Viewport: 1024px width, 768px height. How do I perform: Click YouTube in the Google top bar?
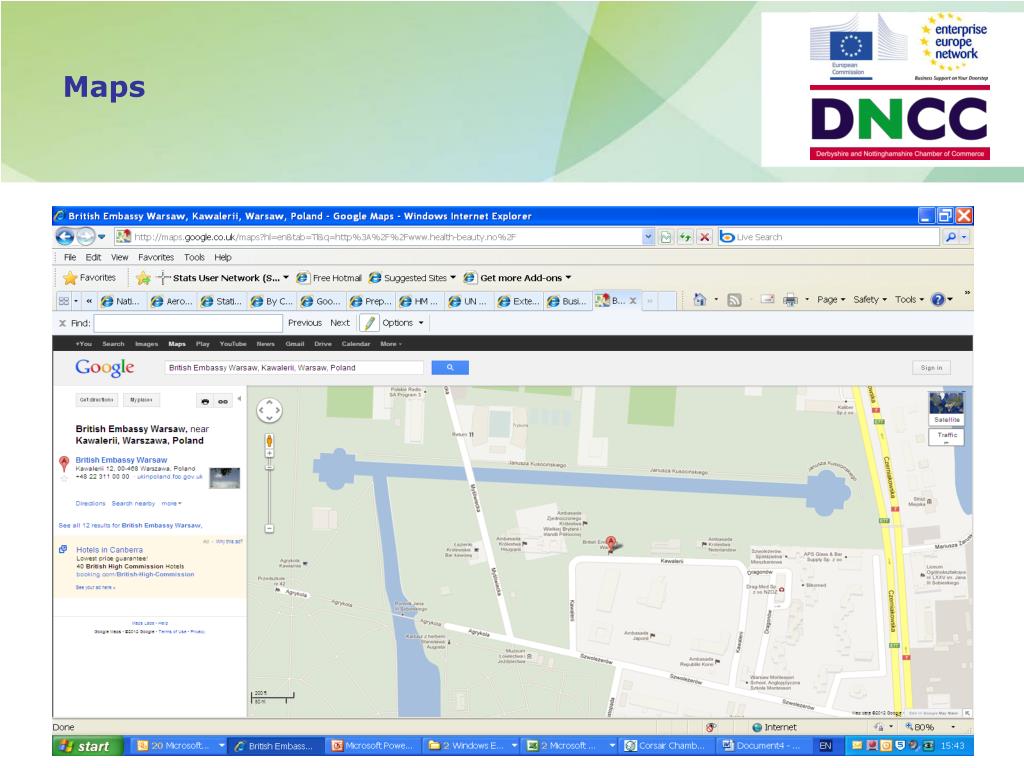(232, 344)
